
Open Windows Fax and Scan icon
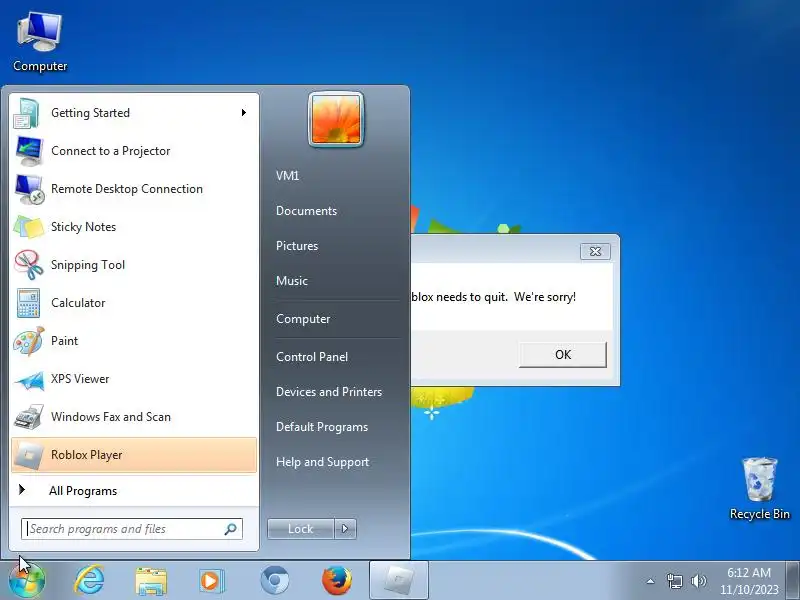tap(29, 417)
